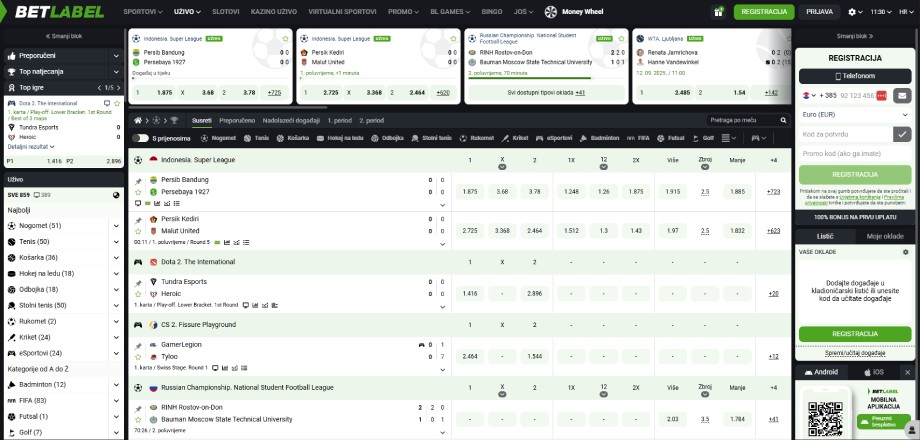Favorite the Heroic match star
Screen dimensions: 920x440
(138, 294)
